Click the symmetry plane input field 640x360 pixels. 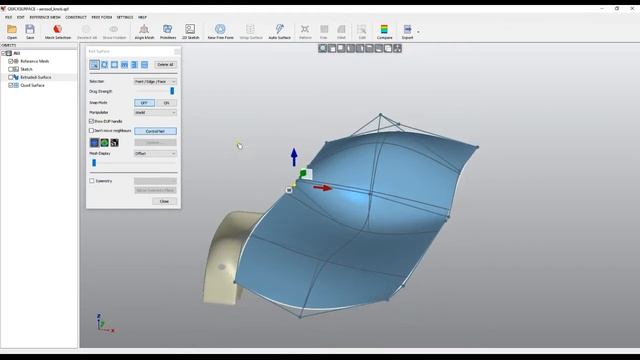click(155, 181)
